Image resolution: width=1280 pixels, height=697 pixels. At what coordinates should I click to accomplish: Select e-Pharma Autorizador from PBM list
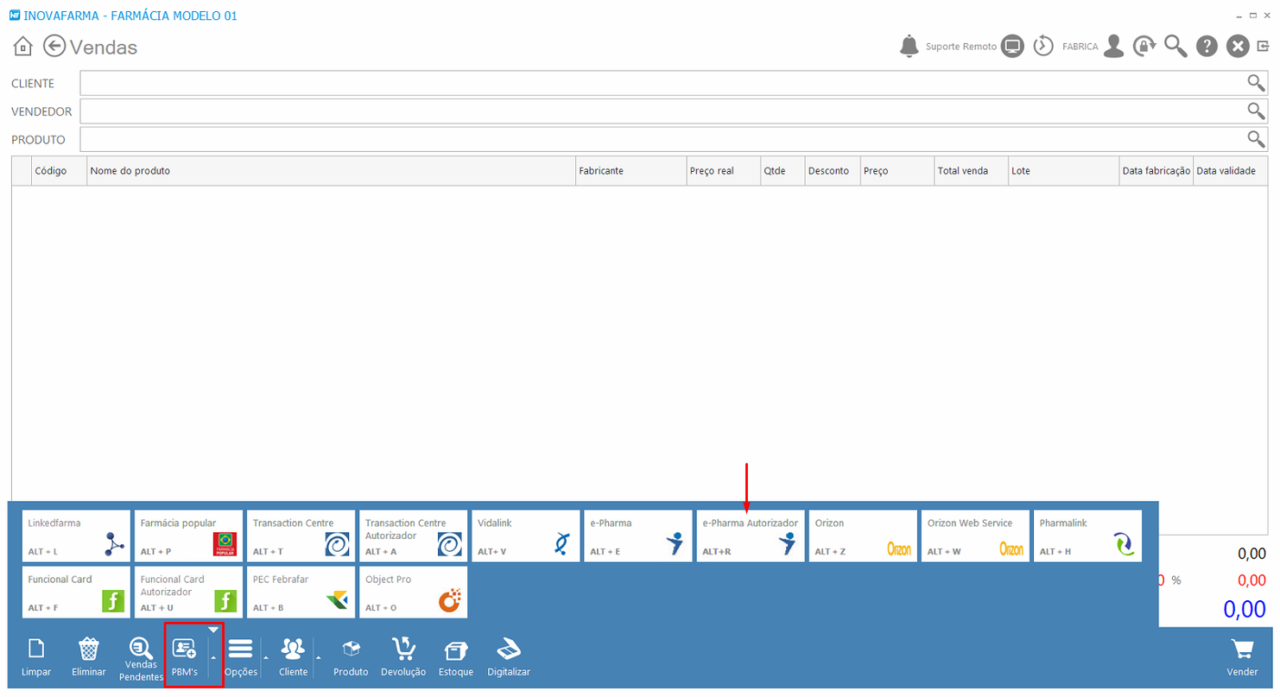750,536
